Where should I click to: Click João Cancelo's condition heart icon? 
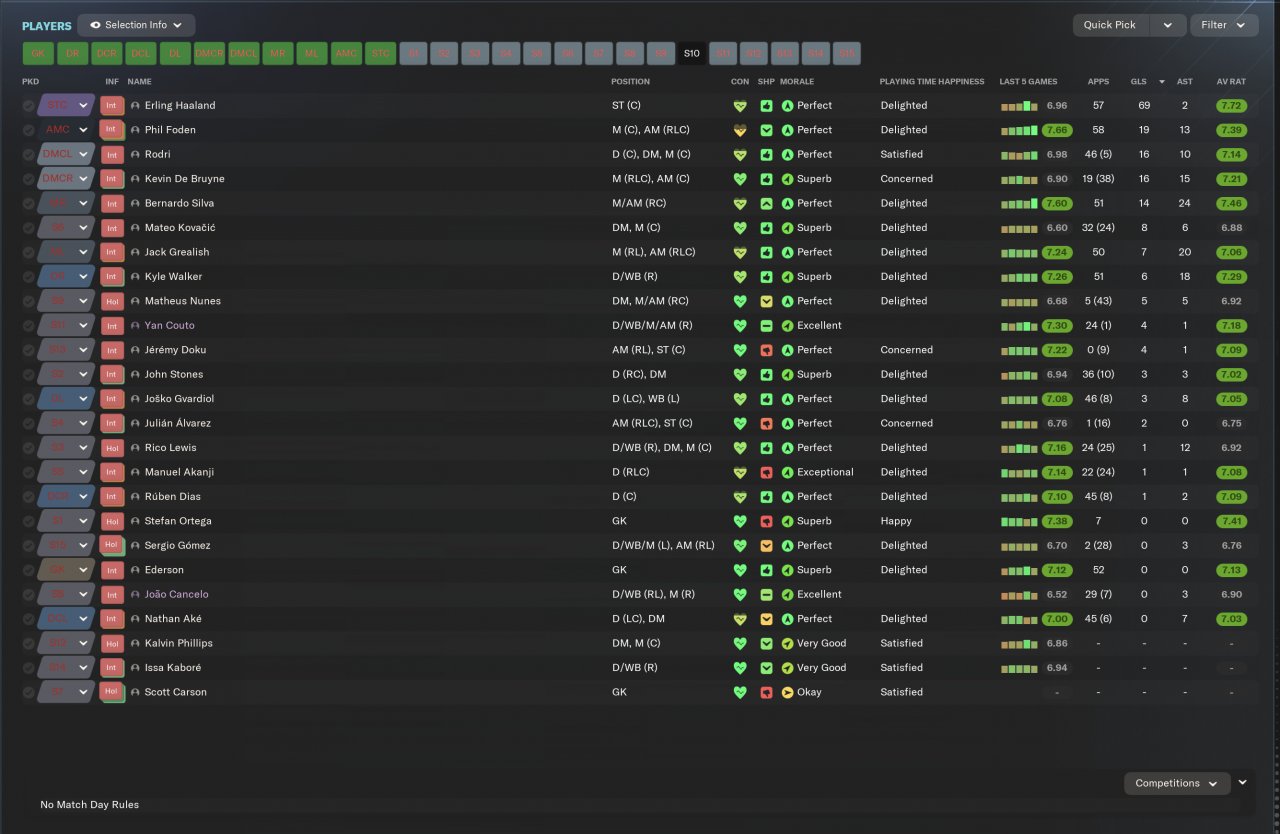[x=740, y=594]
